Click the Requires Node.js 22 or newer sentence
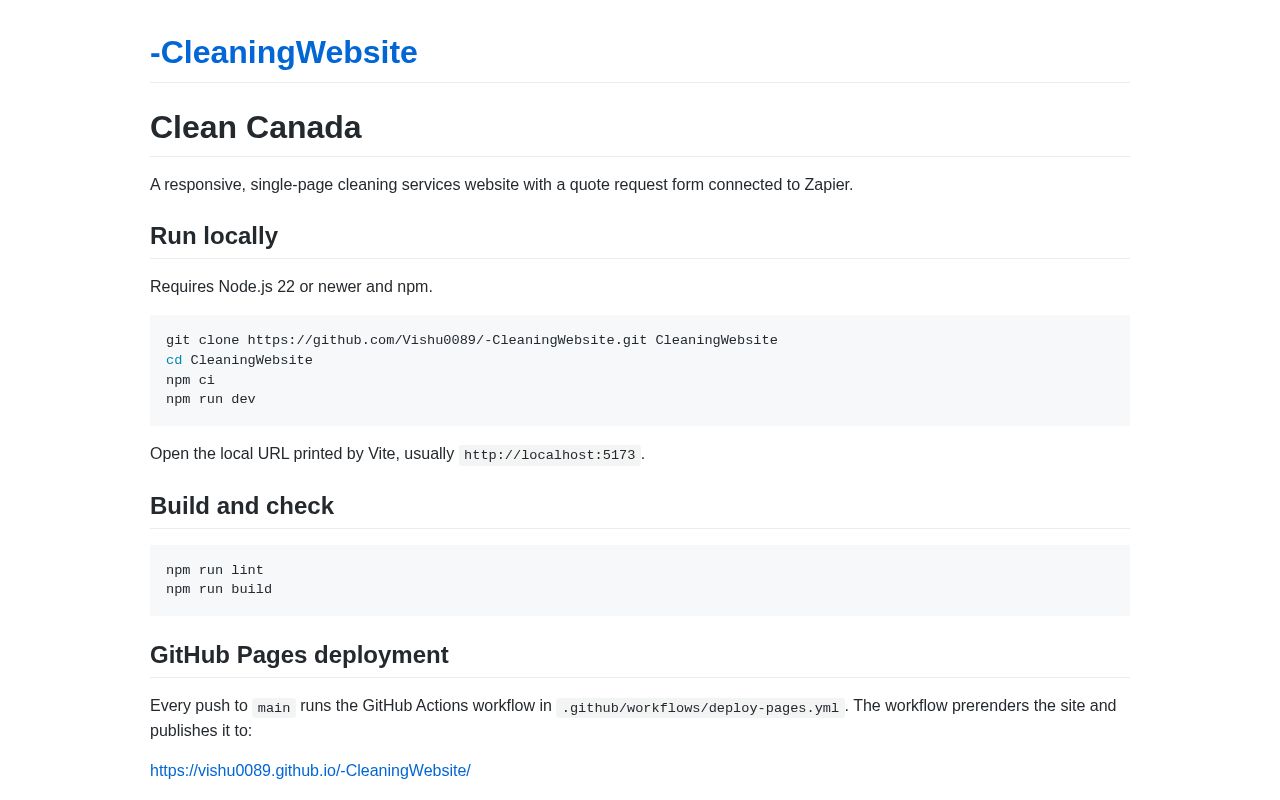Screen dimensions: 1280x800 pos(291,287)
